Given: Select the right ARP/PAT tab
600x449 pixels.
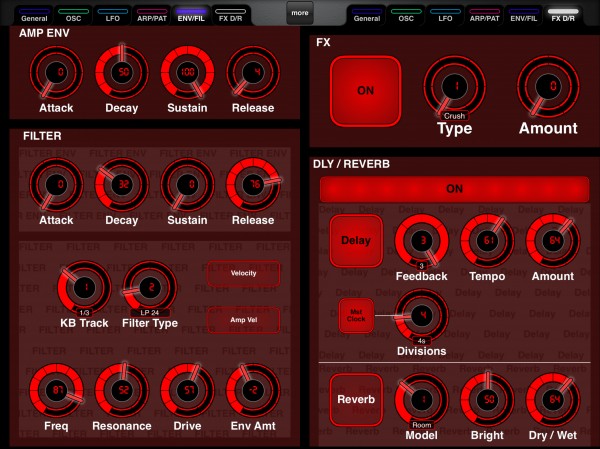Looking at the screenshot, I should pos(484,15).
